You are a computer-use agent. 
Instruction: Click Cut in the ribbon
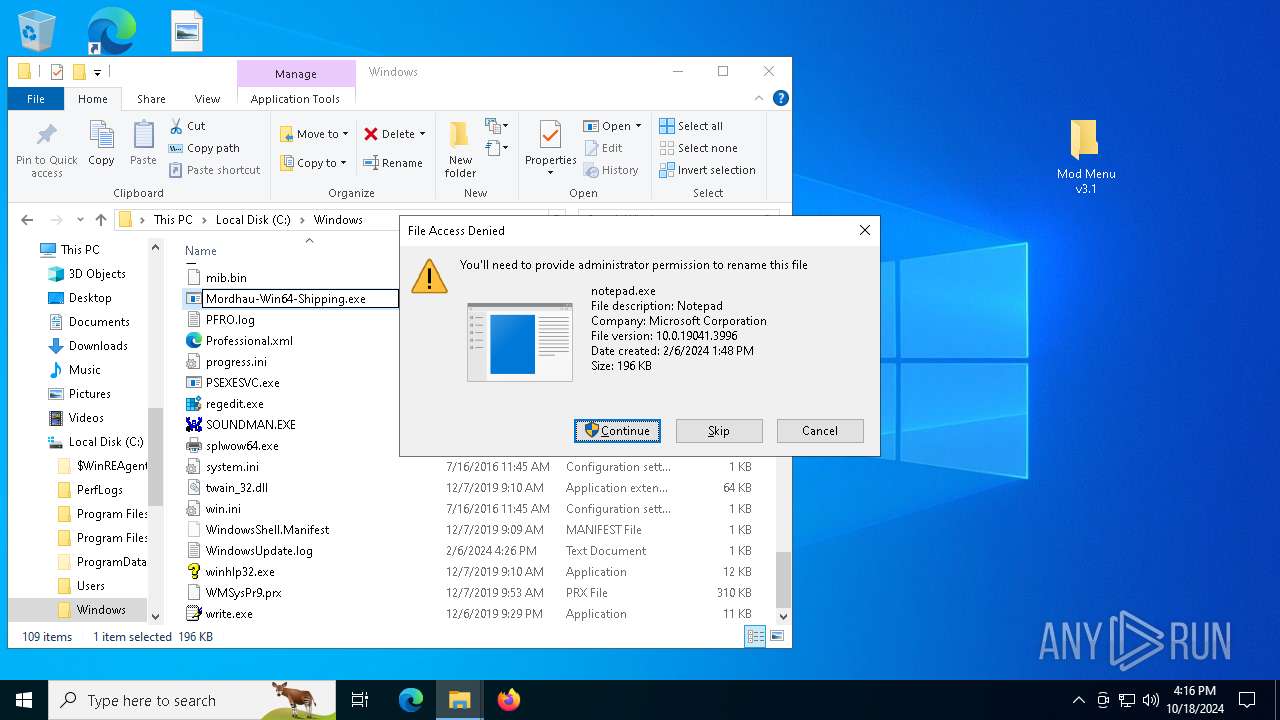187,126
